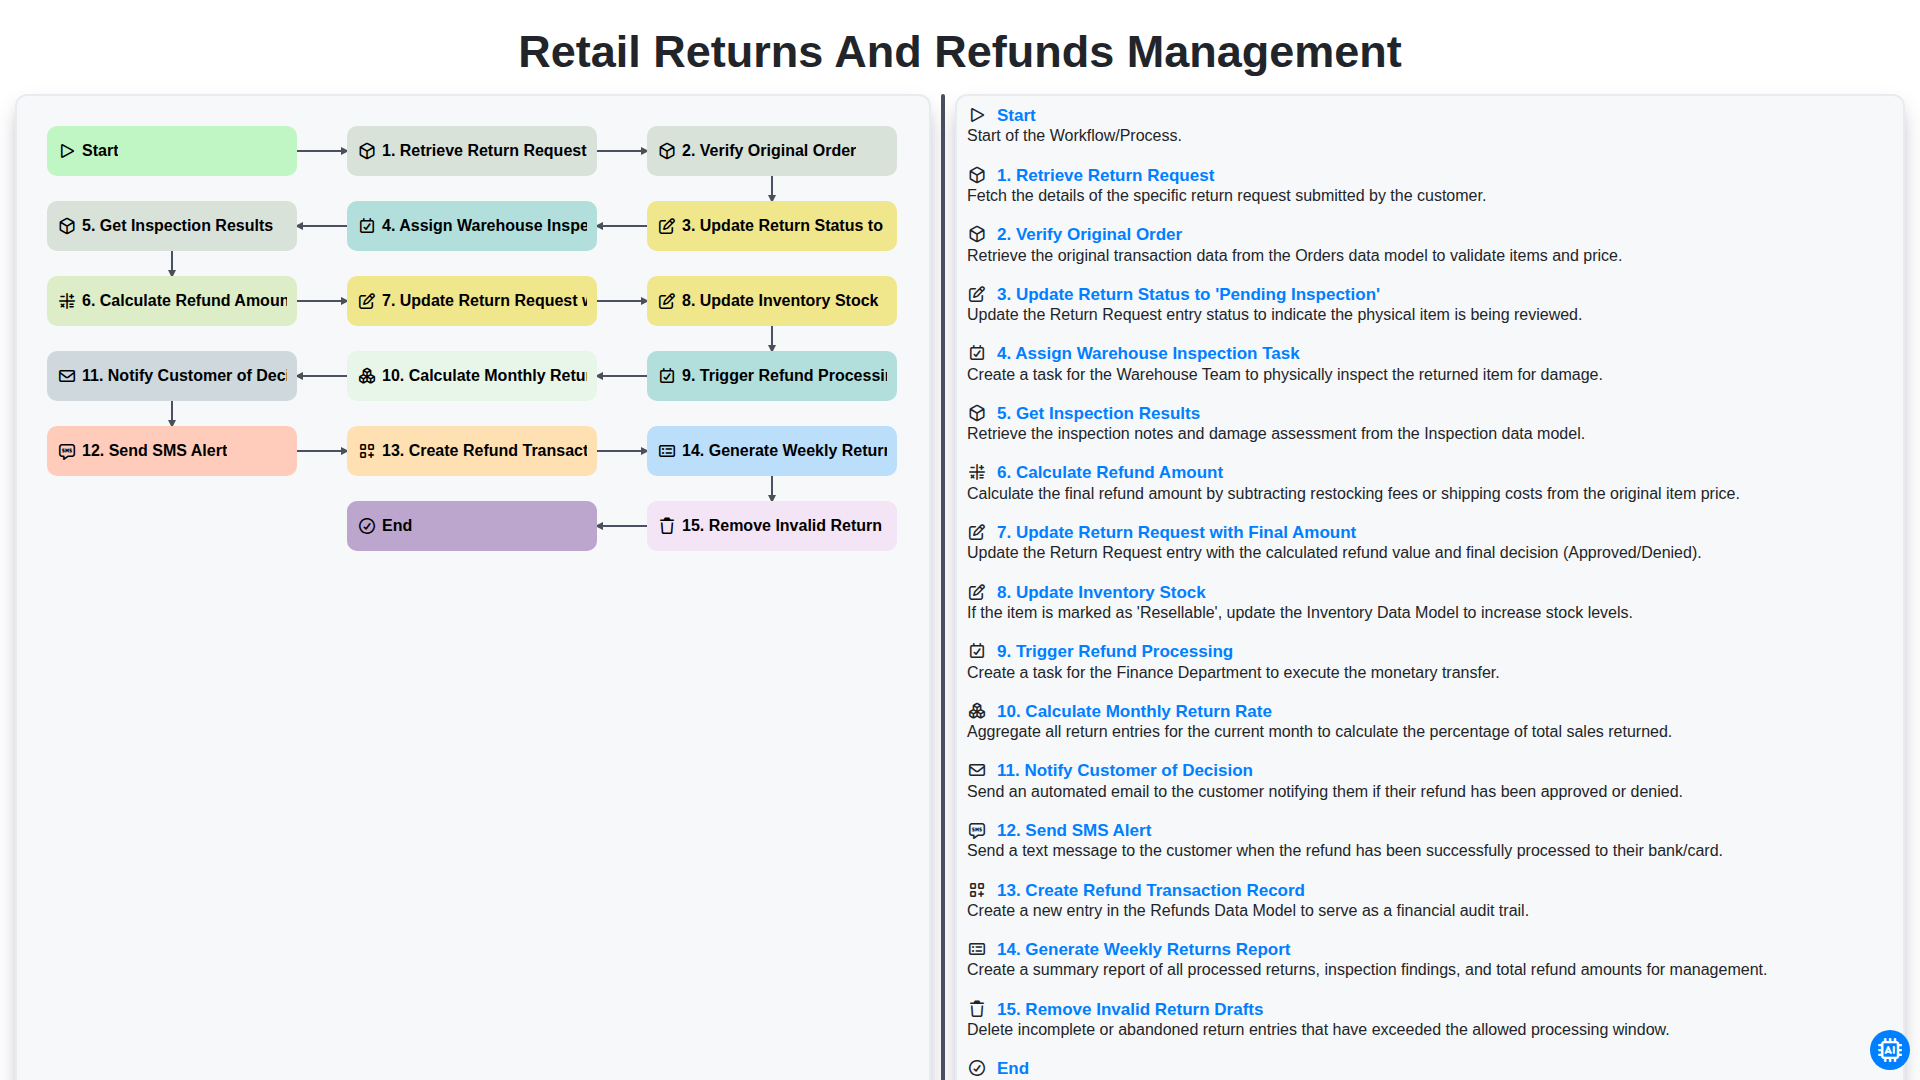Screen dimensions: 1920x1080
Task: Select the 12. Send SMS Alert node
Action: click(172, 451)
